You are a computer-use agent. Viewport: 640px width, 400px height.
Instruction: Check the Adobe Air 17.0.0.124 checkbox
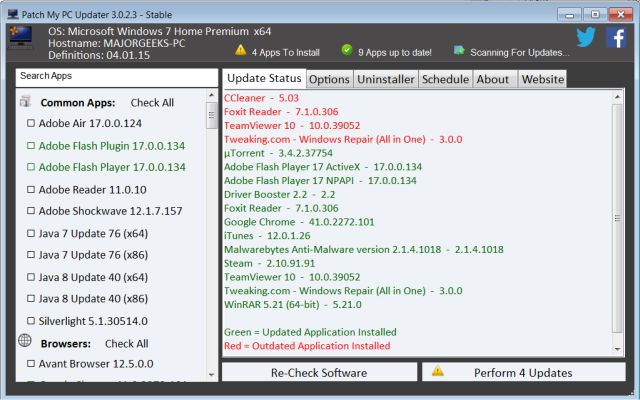(x=30, y=124)
